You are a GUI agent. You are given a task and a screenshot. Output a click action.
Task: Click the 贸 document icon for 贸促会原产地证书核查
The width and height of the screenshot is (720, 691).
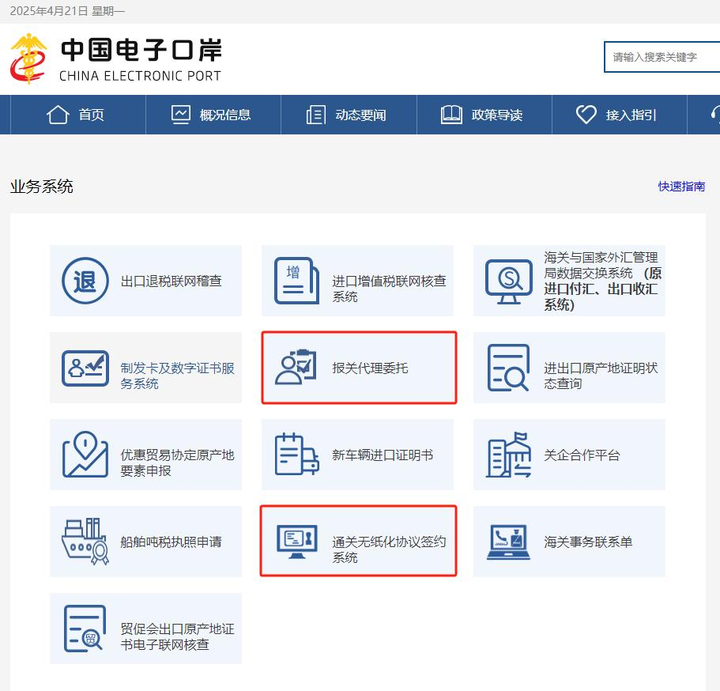point(85,629)
